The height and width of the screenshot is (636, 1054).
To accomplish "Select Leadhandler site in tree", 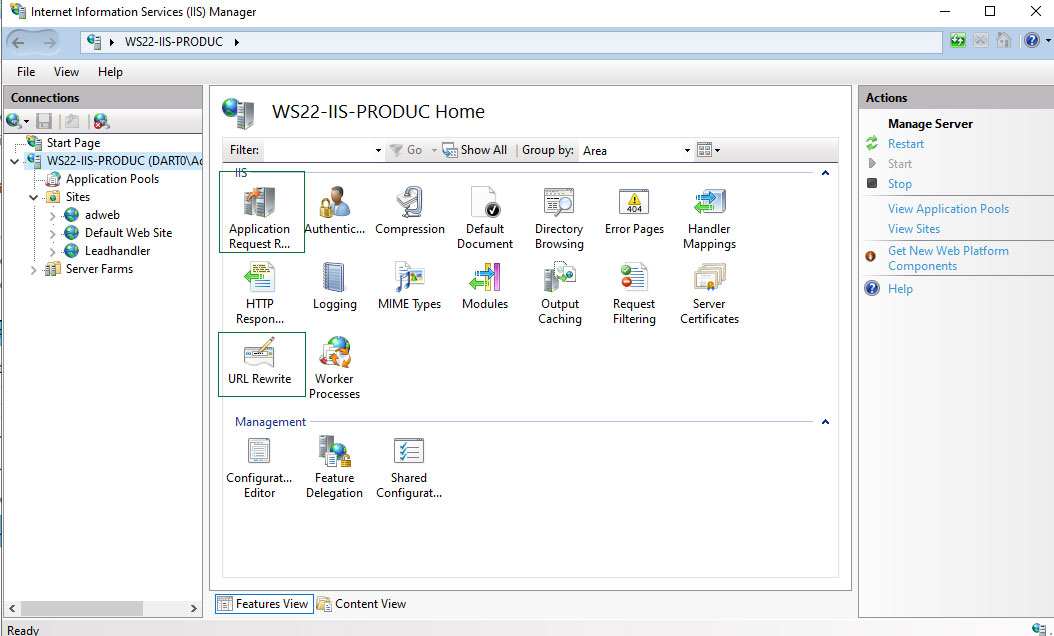I will 118,251.
